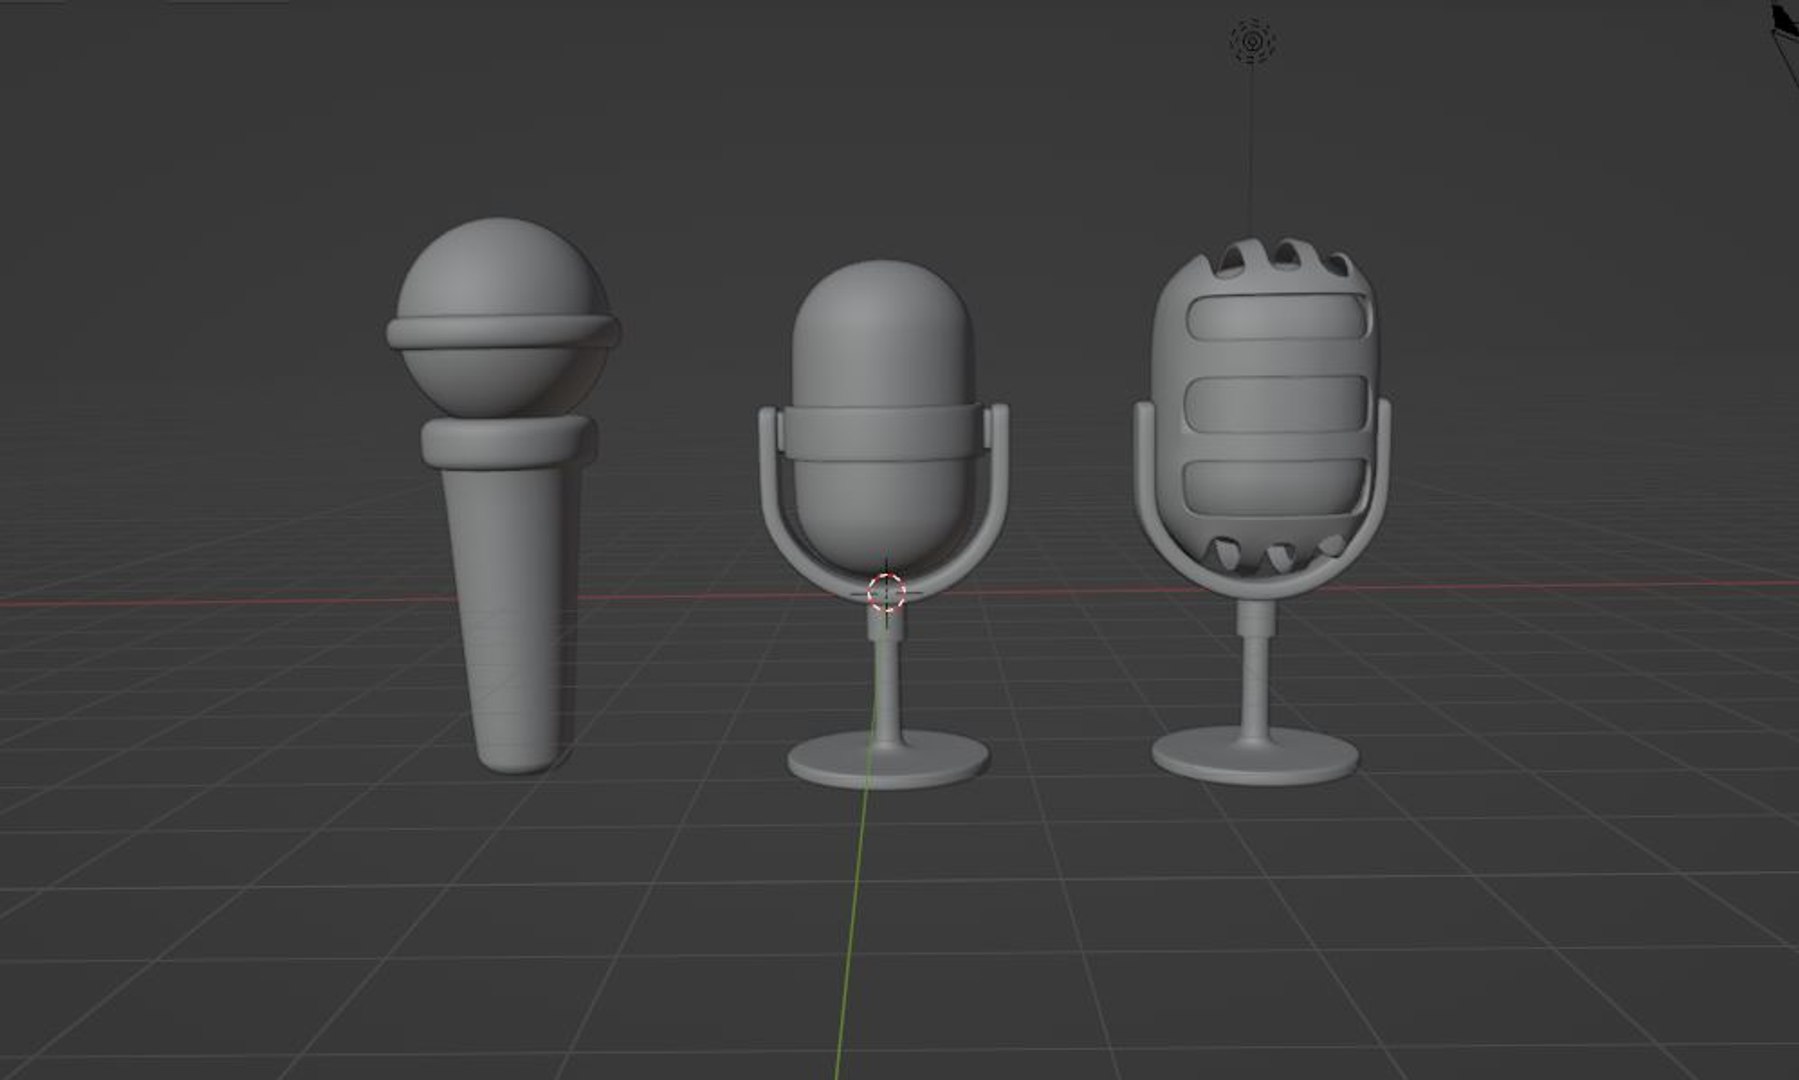Screen dimensions: 1799x1080
Task: Click the slotted grille microphone's round base
Action: (1256, 755)
